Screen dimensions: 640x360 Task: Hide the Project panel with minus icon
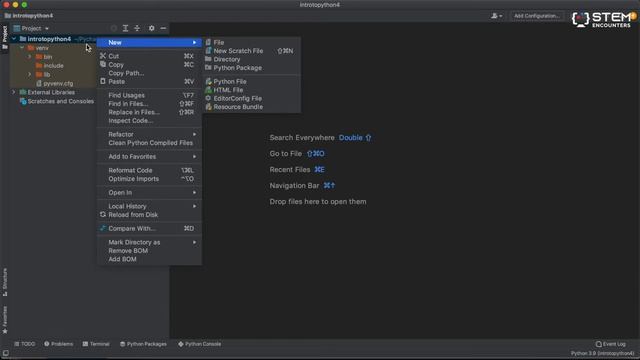[163, 28]
